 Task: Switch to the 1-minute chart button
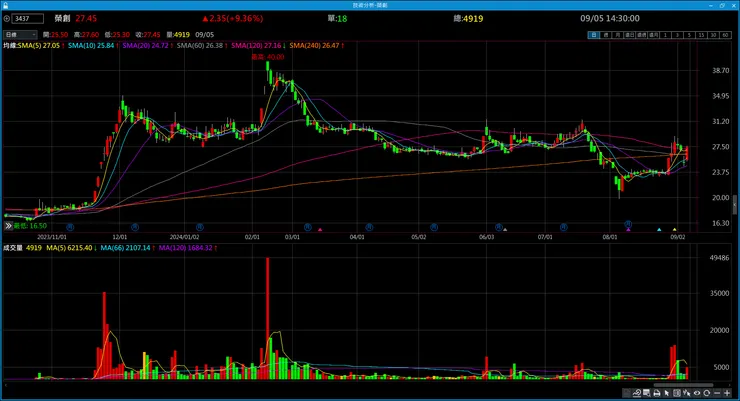click(665, 35)
